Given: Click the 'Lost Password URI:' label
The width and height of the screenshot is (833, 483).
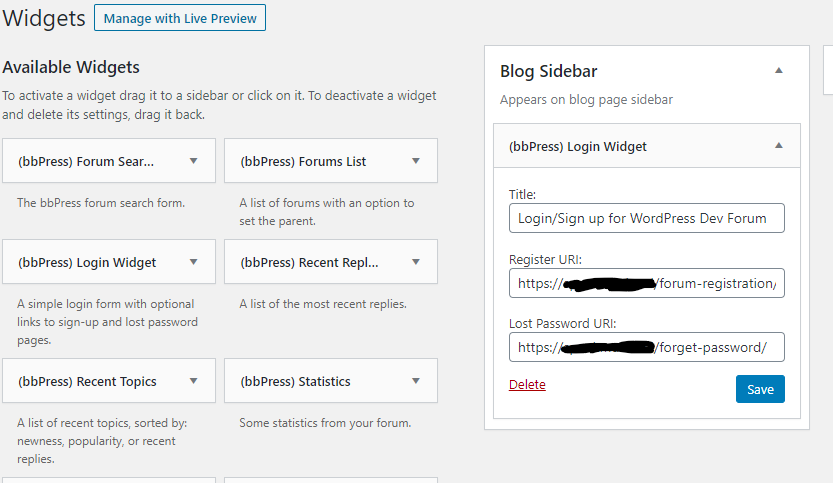Looking at the screenshot, I should (563, 323).
